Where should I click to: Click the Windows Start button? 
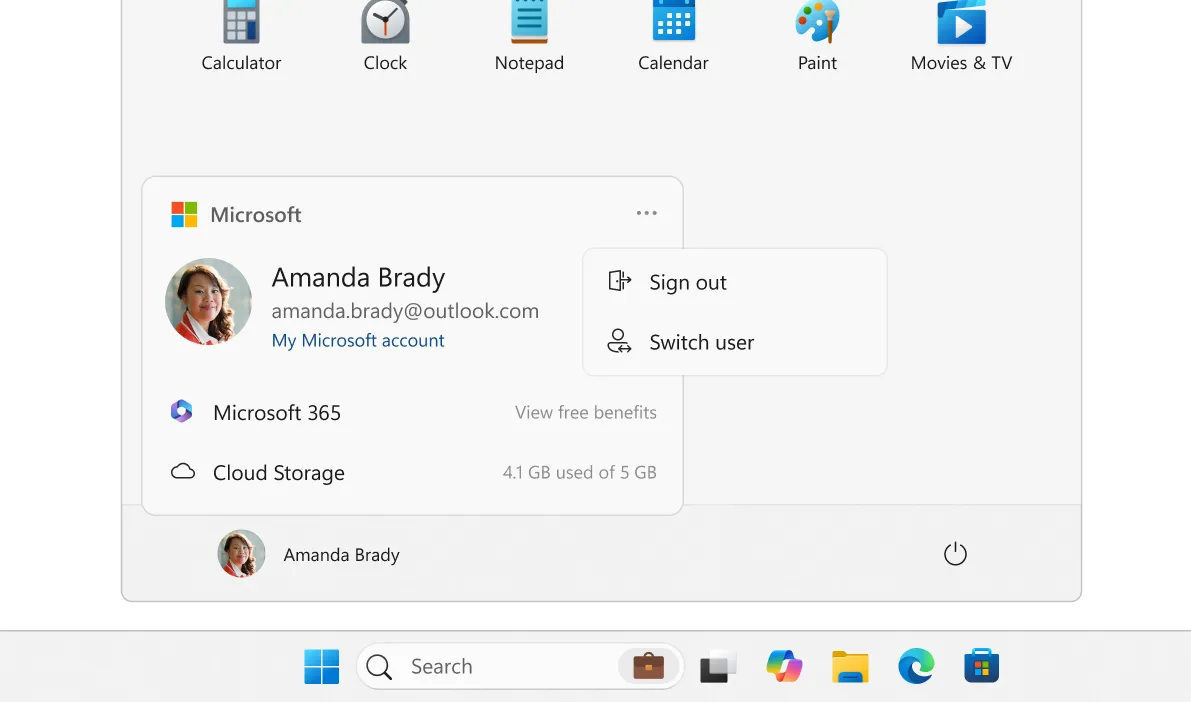(x=321, y=666)
